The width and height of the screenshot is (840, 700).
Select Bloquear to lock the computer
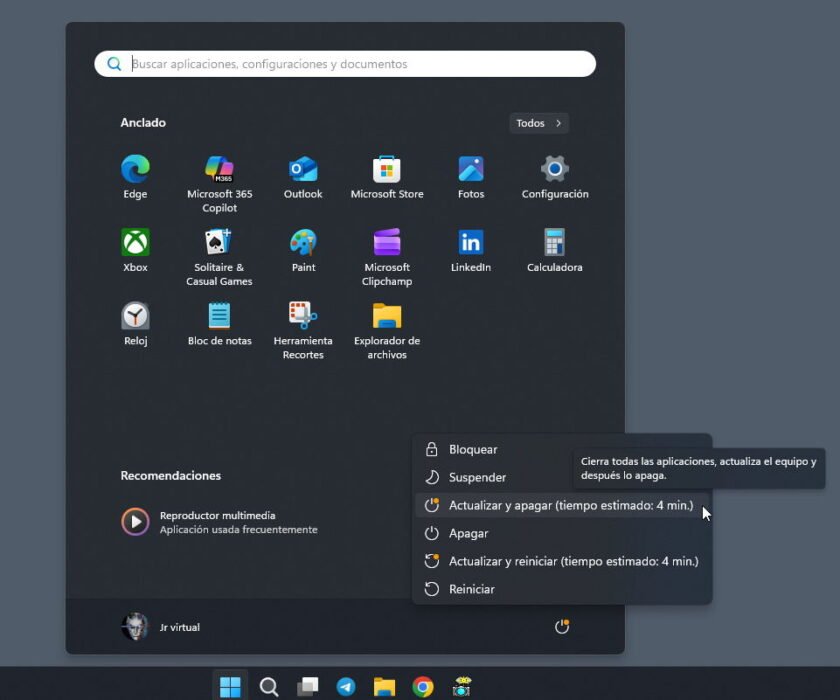click(475, 449)
